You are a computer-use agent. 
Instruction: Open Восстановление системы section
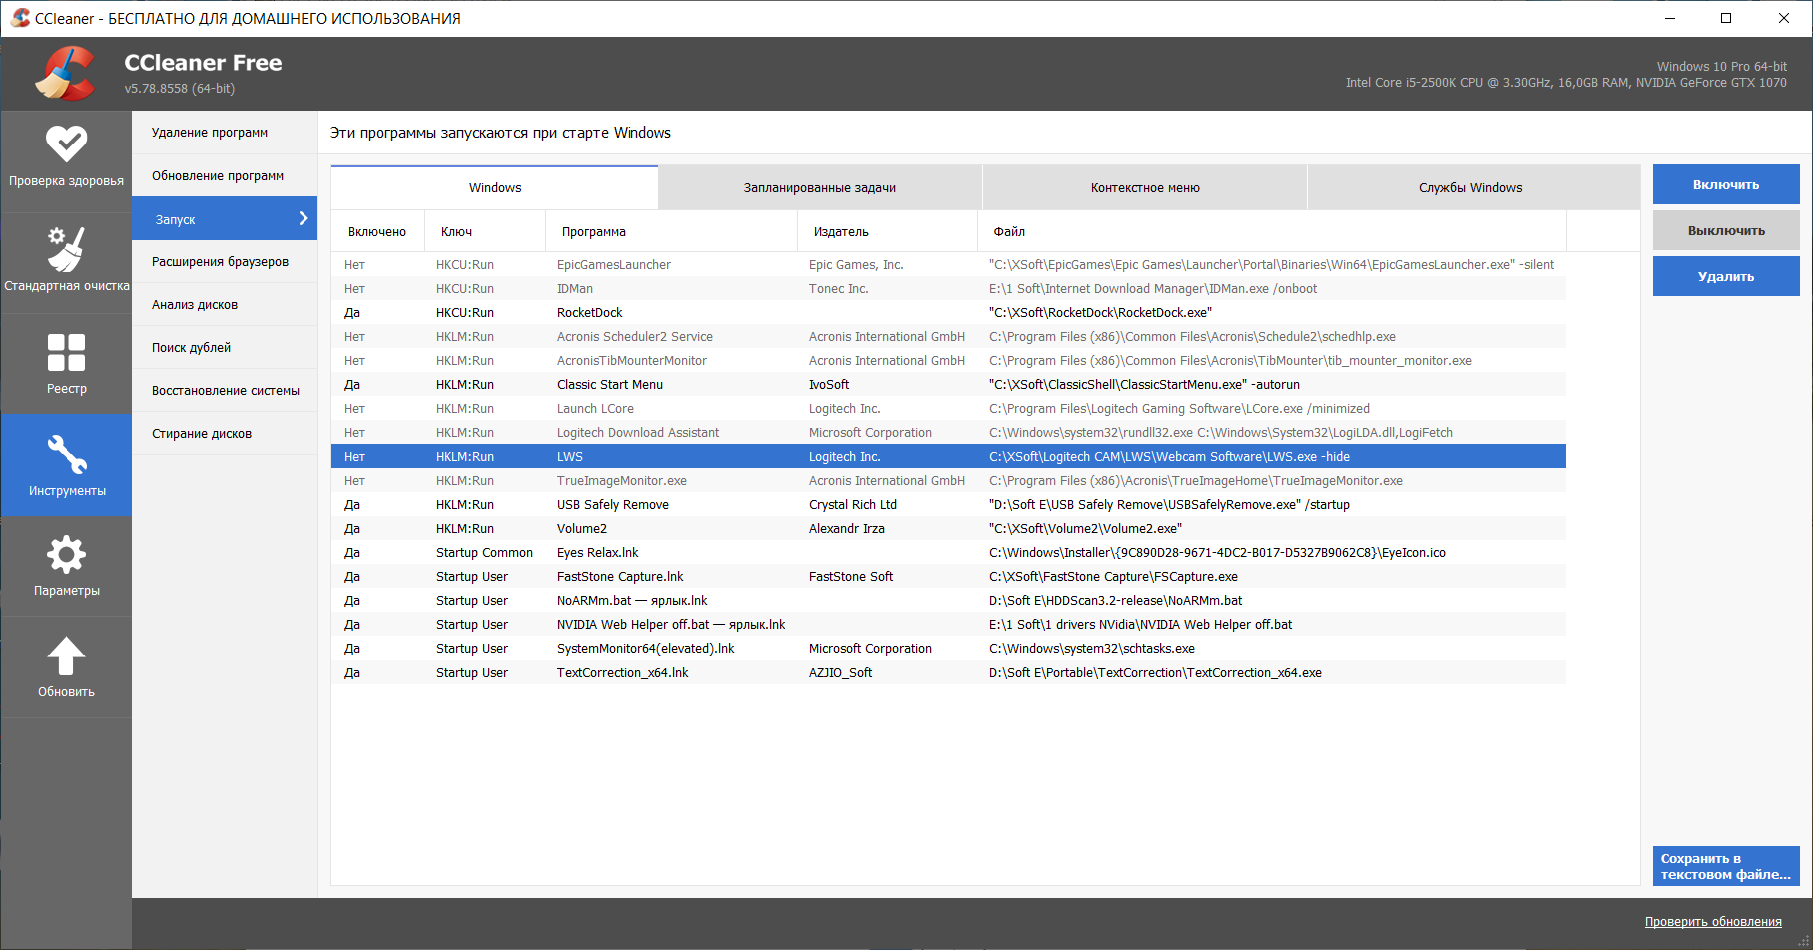coord(224,391)
